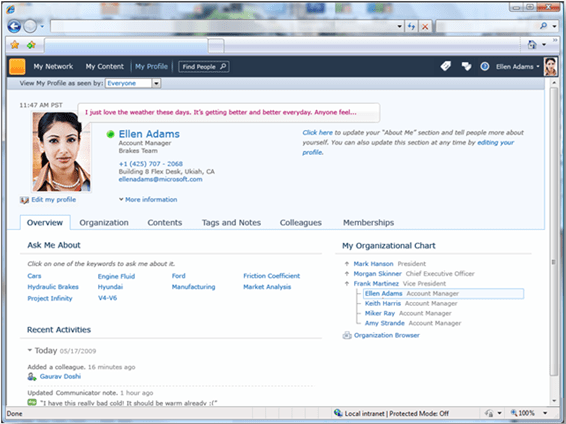
Task: Click the Edit my profile link
Action: pyautogui.click(x=53, y=200)
